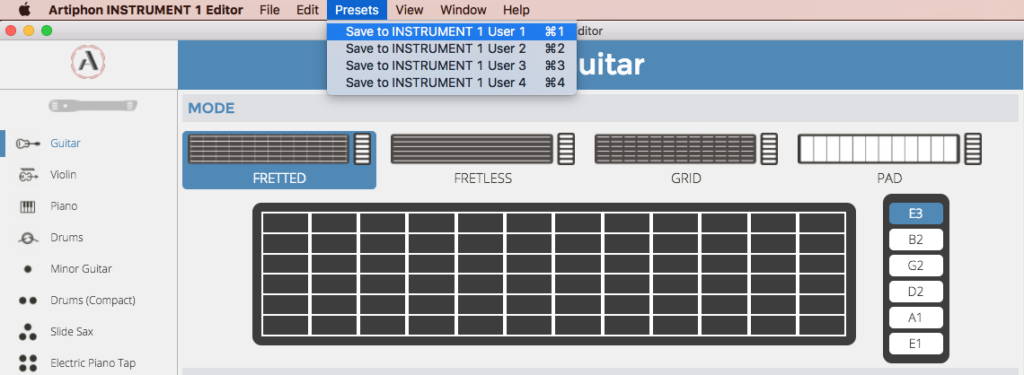Pick the Piano keyboard icon in sidebar
The image size is (1024, 375).
point(27,206)
